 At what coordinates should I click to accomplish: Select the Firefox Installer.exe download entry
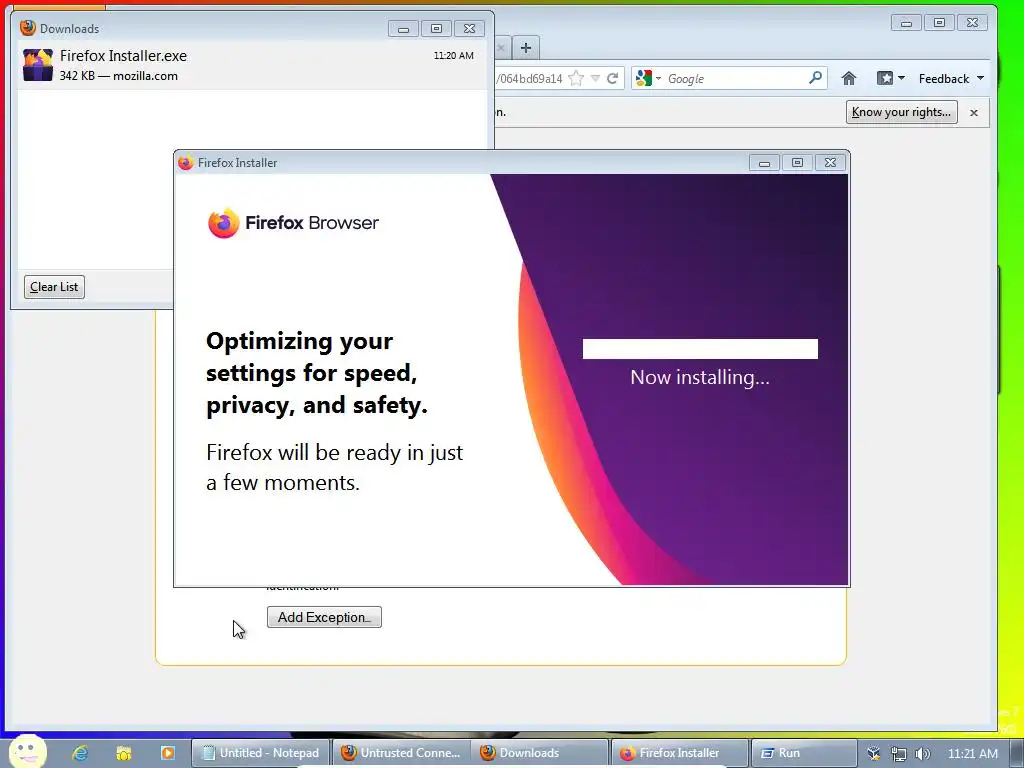(x=253, y=65)
